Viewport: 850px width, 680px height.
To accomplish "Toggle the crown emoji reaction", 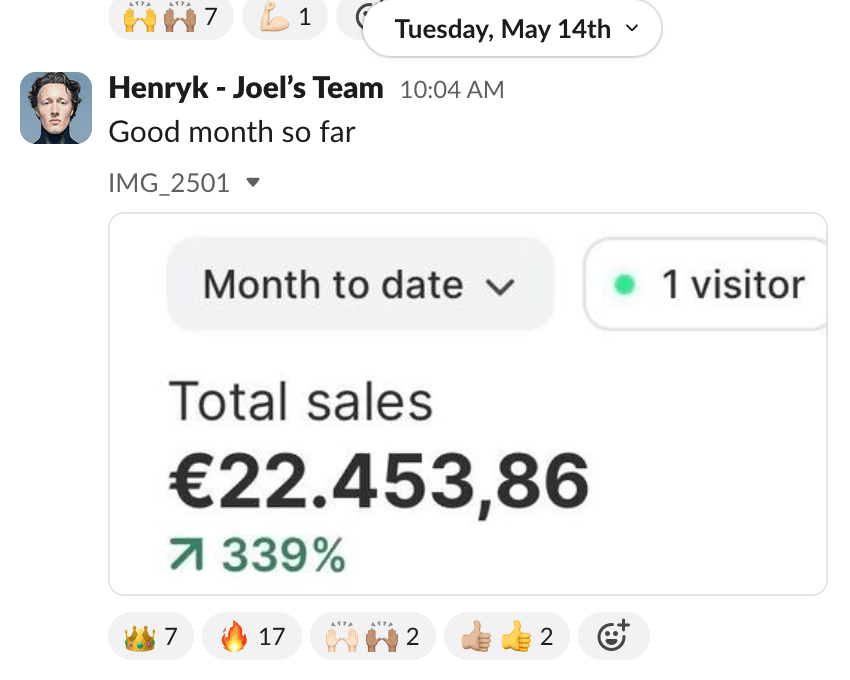I will point(151,636).
